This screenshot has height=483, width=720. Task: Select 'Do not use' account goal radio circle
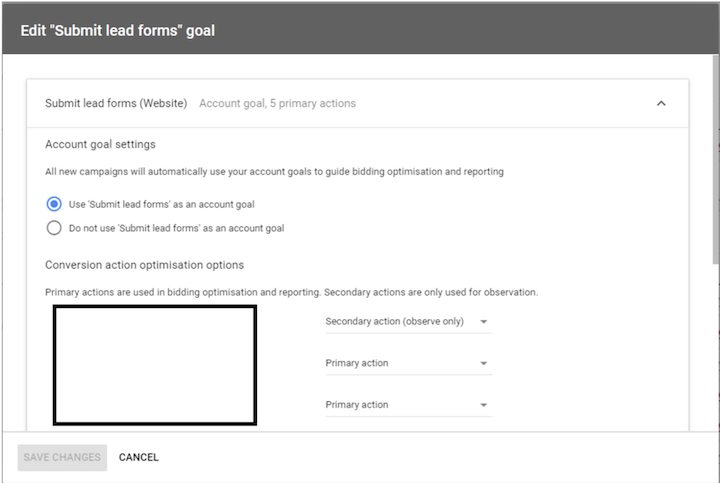pyautogui.click(x=54, y=228)
